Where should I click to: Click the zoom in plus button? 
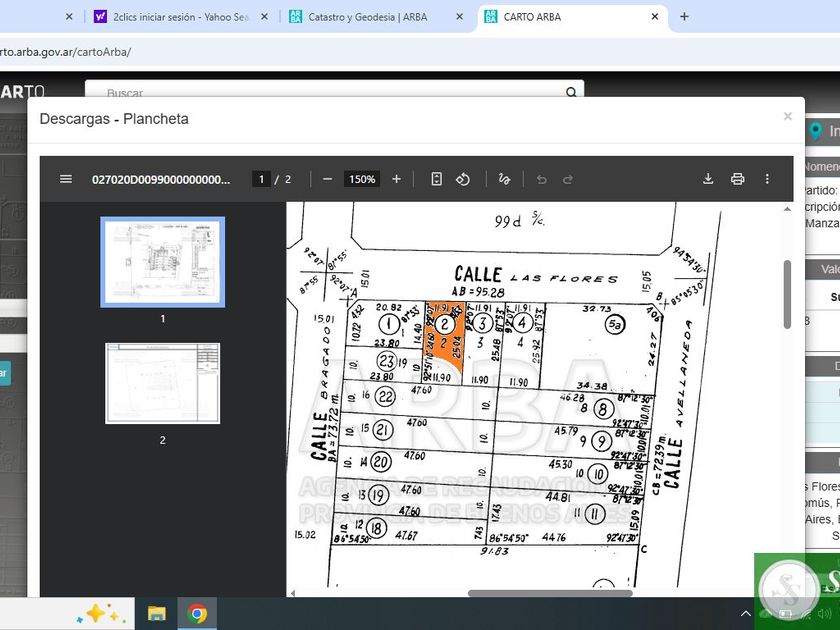pyautogui.click(x=396, y=179)
